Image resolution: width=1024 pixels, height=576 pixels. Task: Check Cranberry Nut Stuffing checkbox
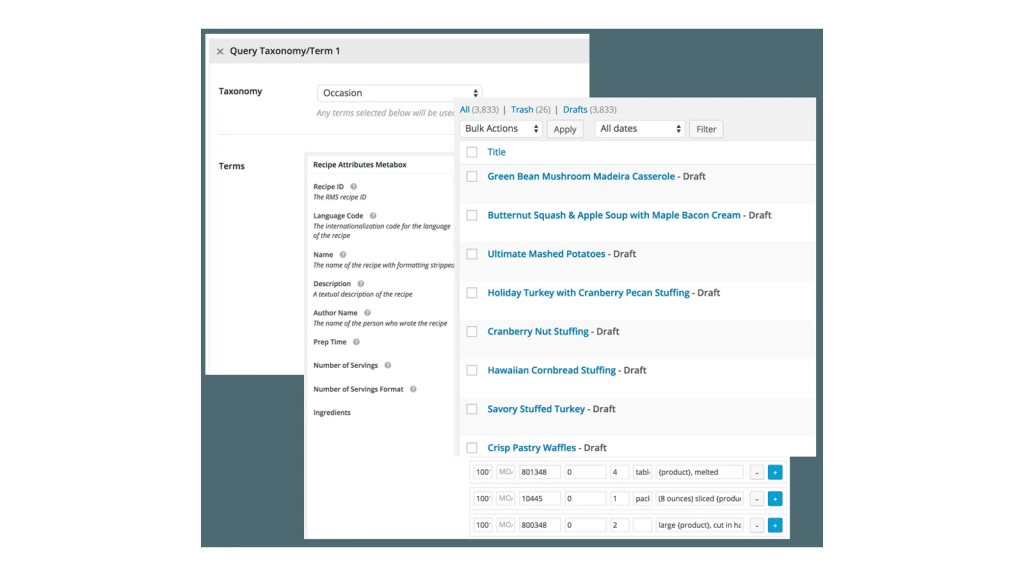coord(472,332)
